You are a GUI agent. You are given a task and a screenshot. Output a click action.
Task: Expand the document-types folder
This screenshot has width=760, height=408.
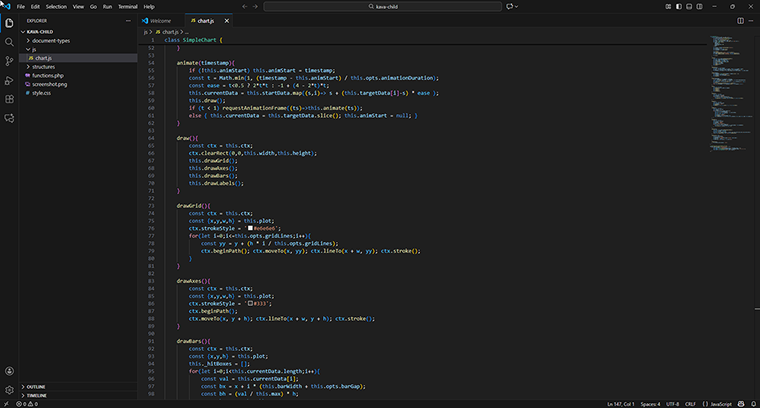pos(78,41)
